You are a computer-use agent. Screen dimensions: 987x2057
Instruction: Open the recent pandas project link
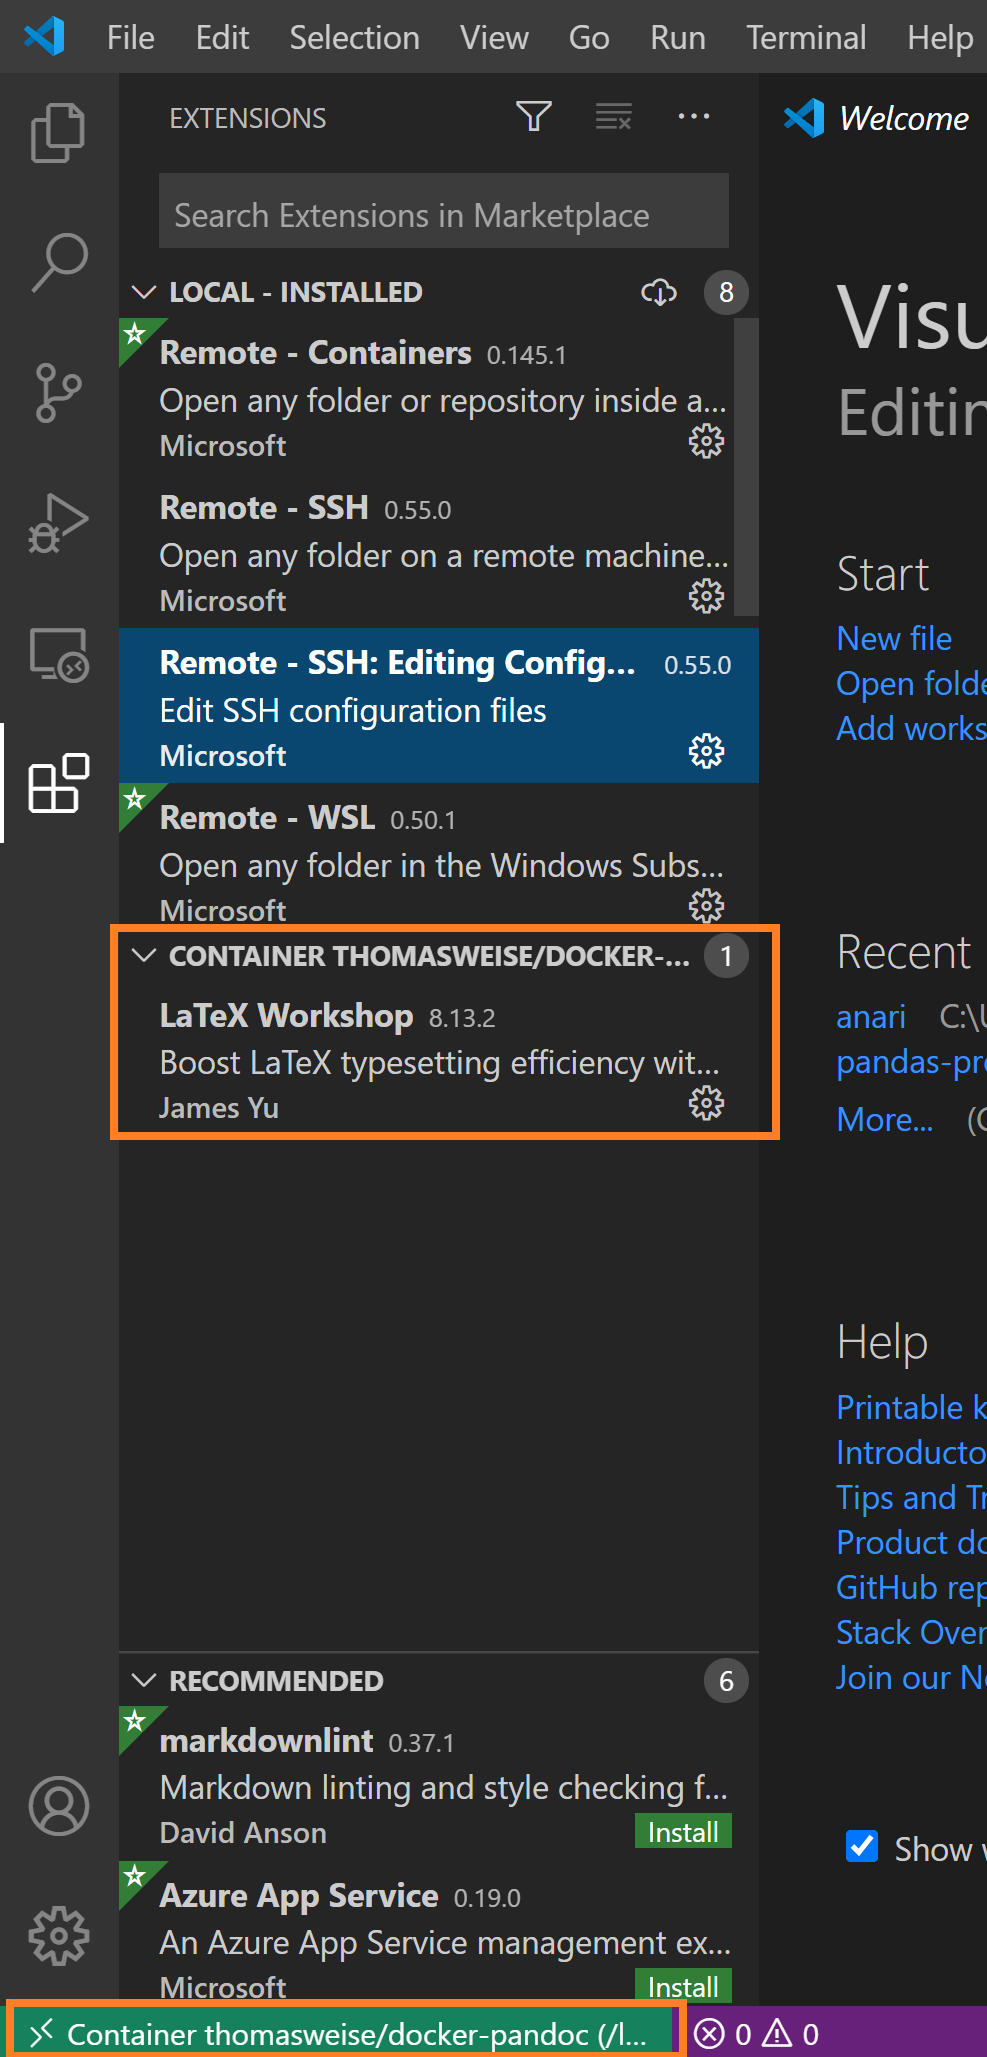(912, 1062)
